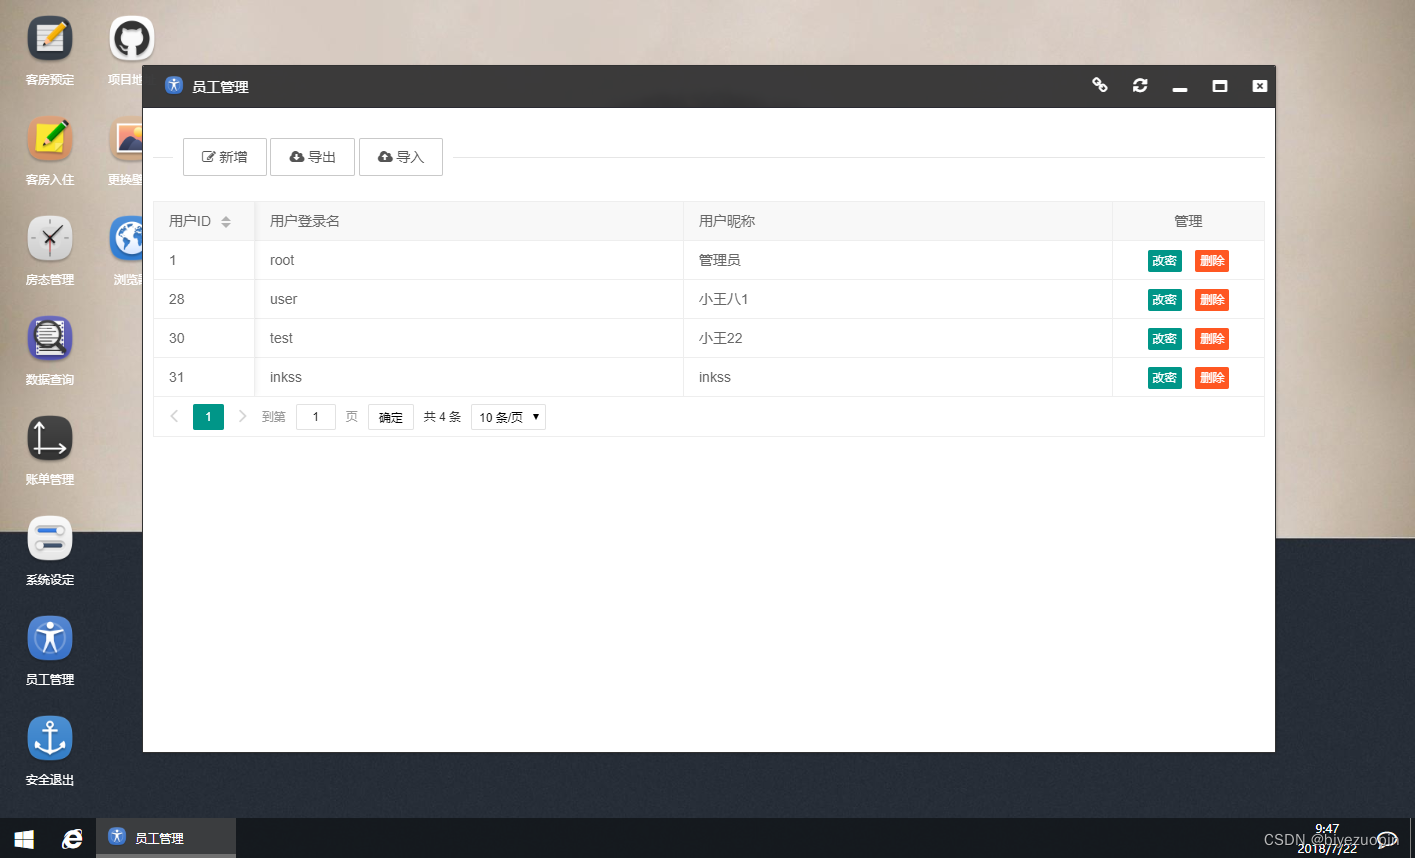This screenshot has width=1415, height=858.
Task: Click the 安全退出 anchor icon
Action: pos(50,738)
